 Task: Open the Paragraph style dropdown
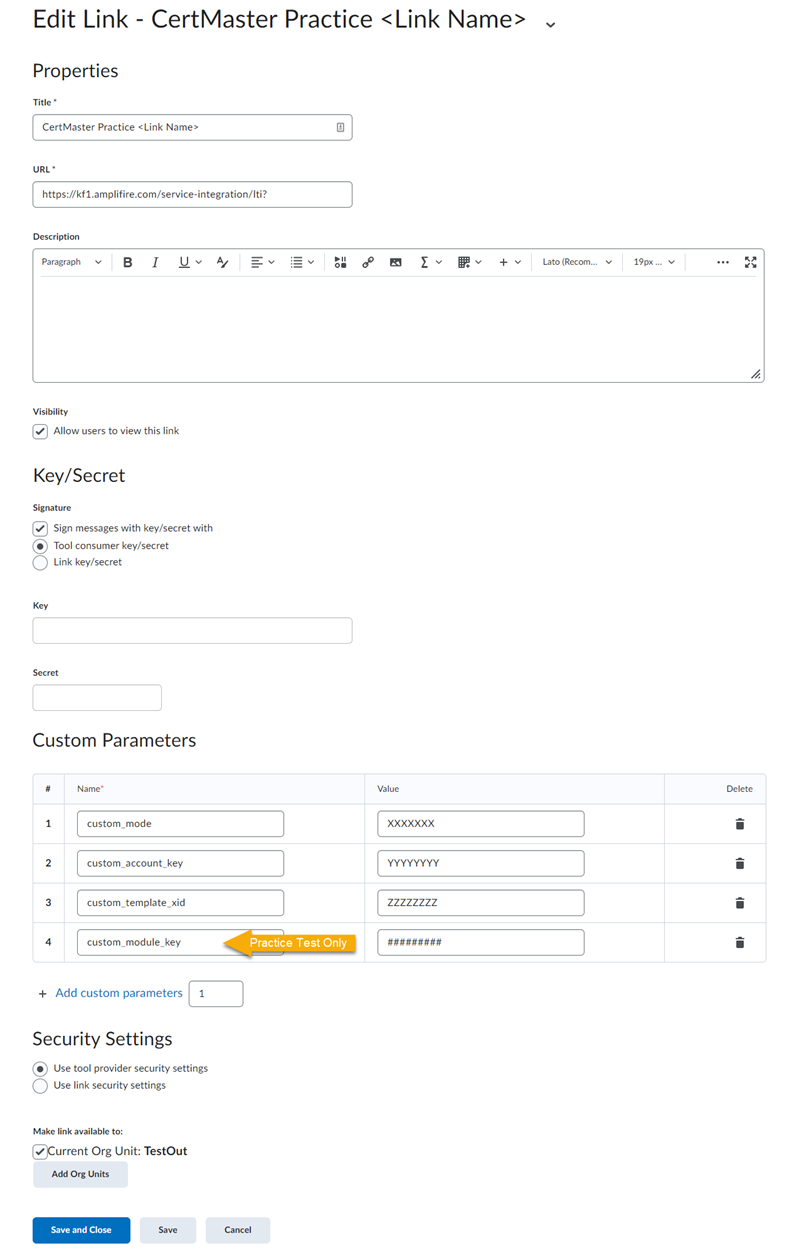[70, 262]
